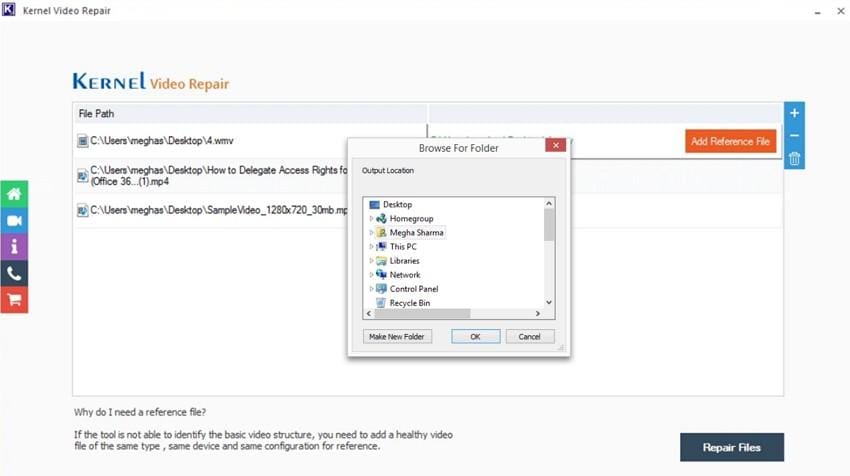
Task: Click folder tree scroll down arrow
Action: click(x=549, y=303)
